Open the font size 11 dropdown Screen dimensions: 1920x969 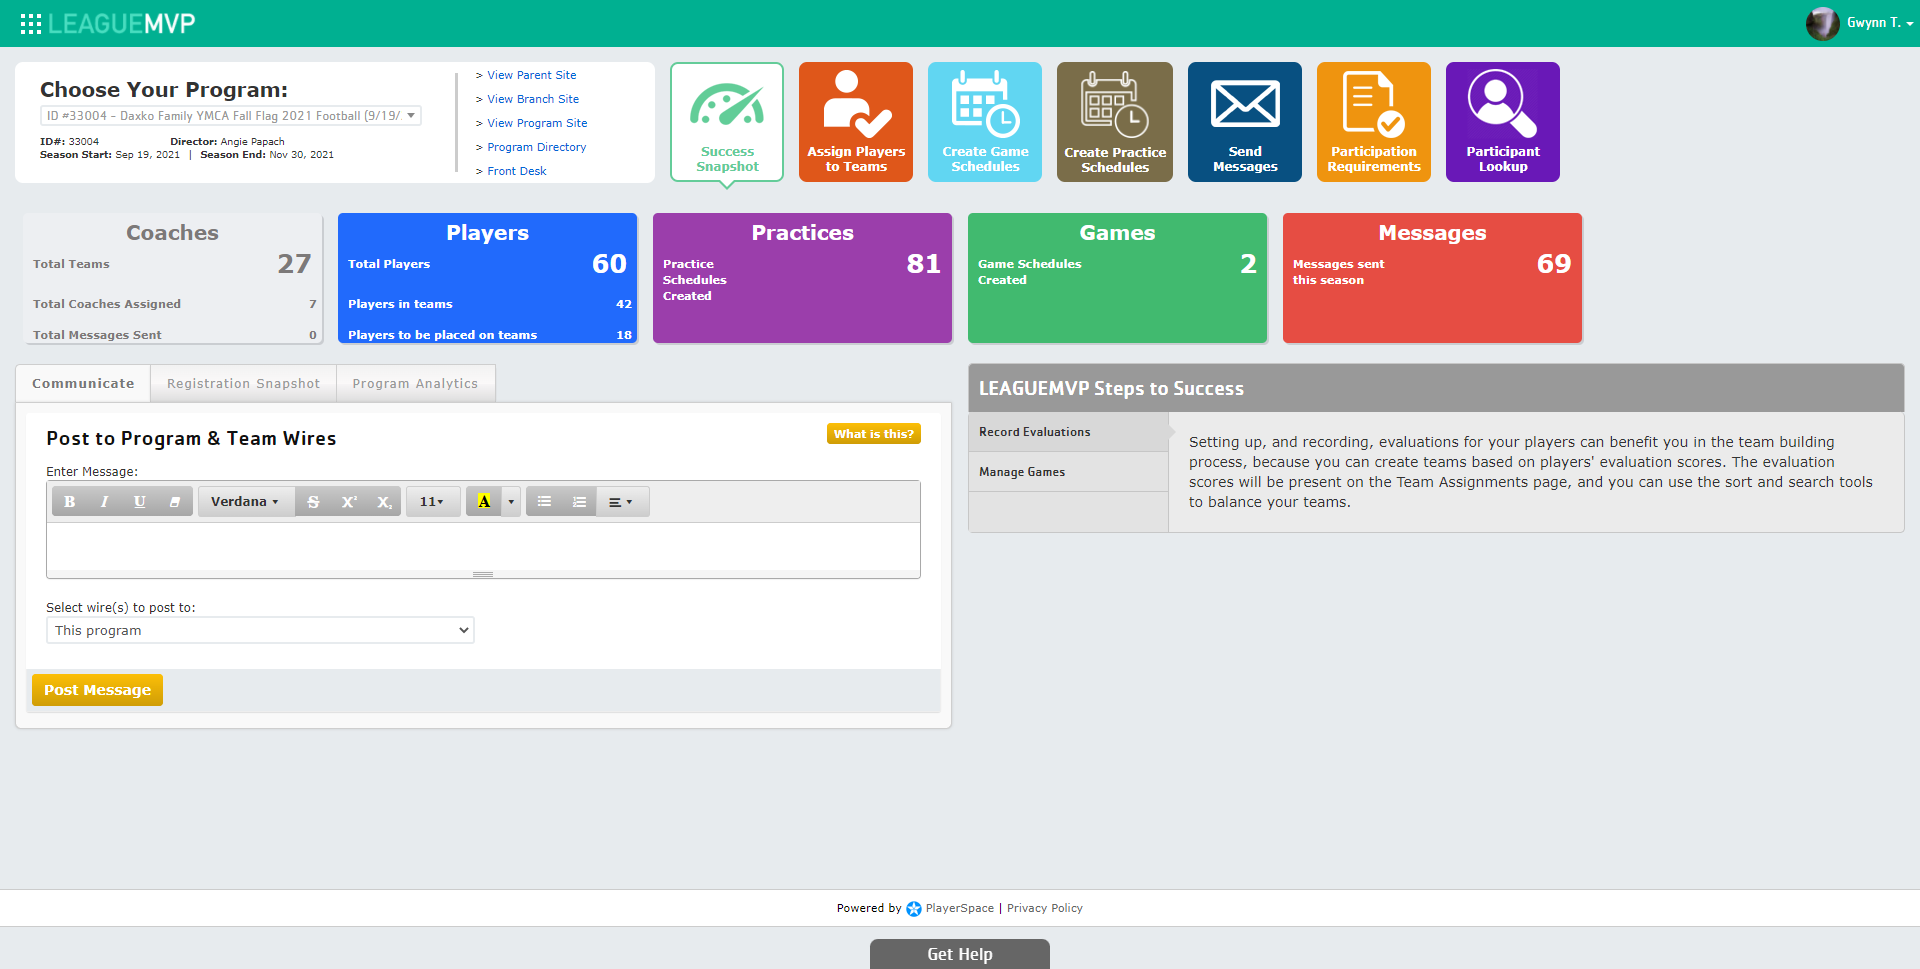click(x=432, y=502)
